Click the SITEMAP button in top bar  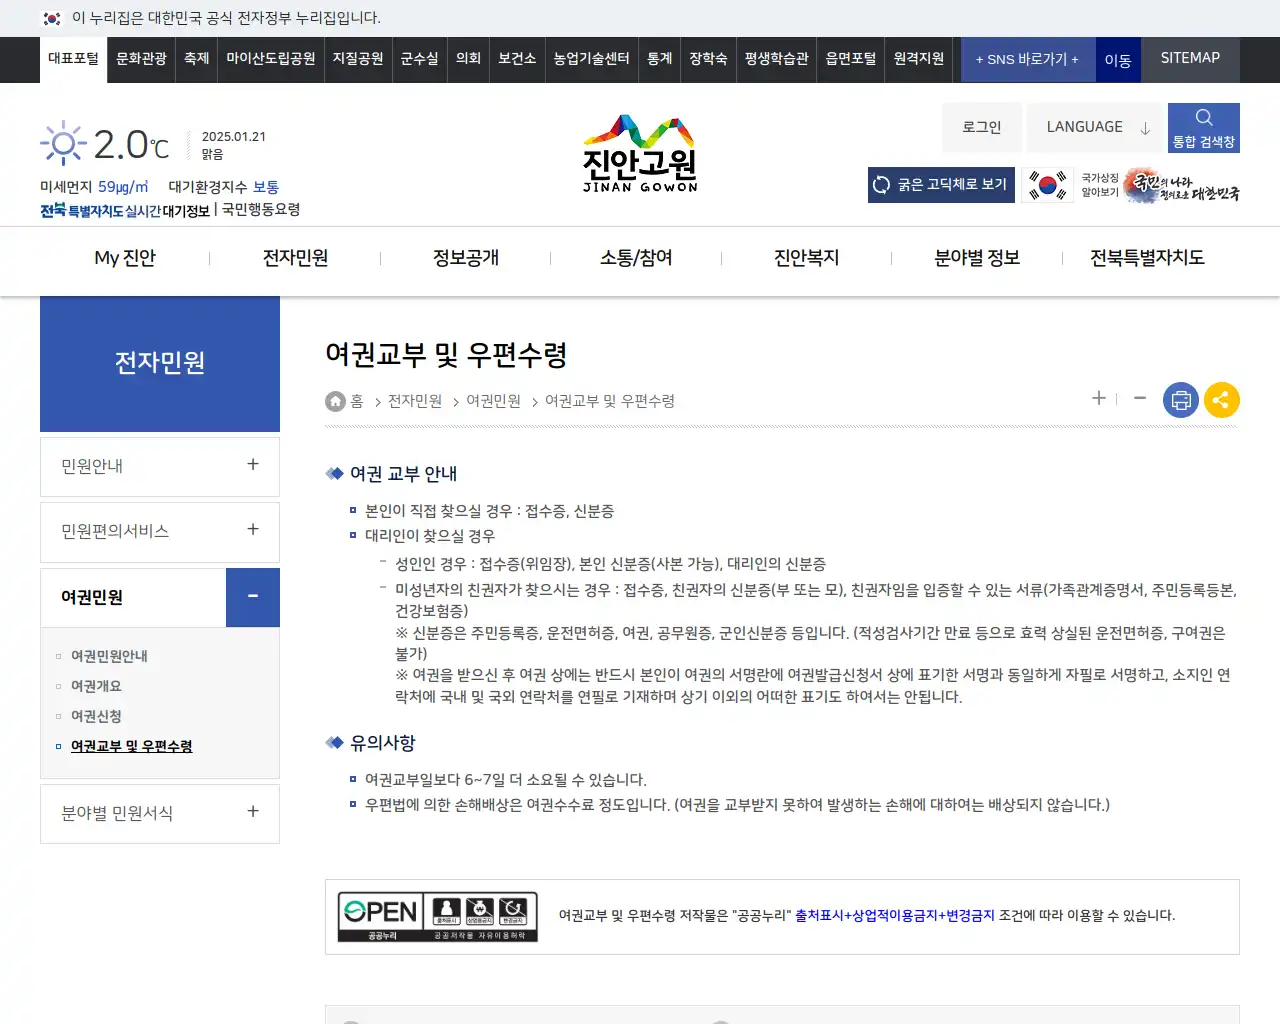(1189, 59)
